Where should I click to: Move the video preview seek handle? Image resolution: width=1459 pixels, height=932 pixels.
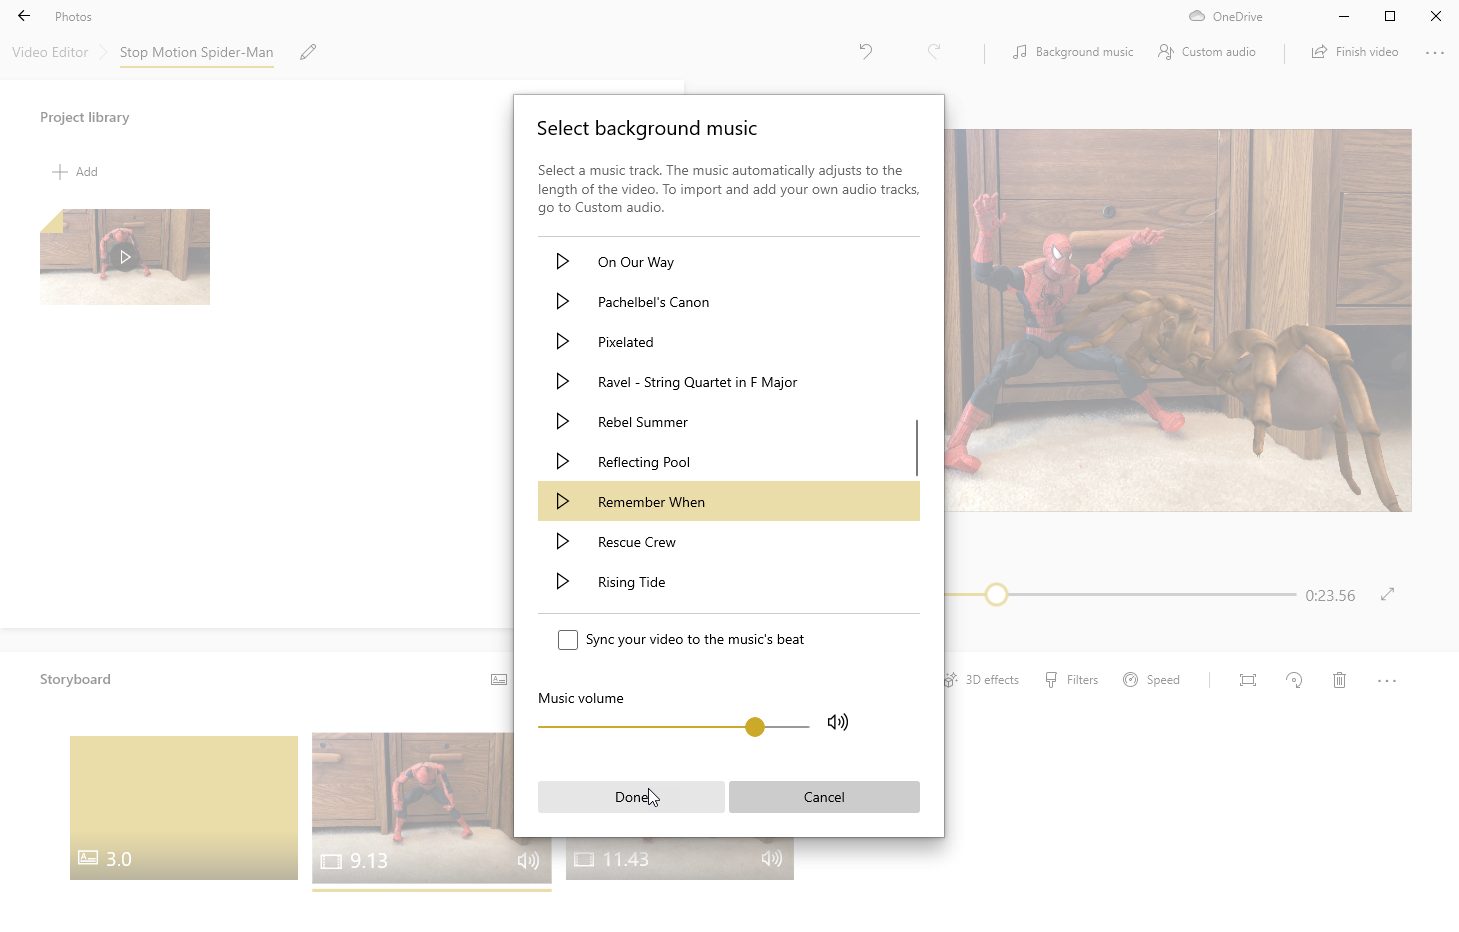(x=996, y=595)
